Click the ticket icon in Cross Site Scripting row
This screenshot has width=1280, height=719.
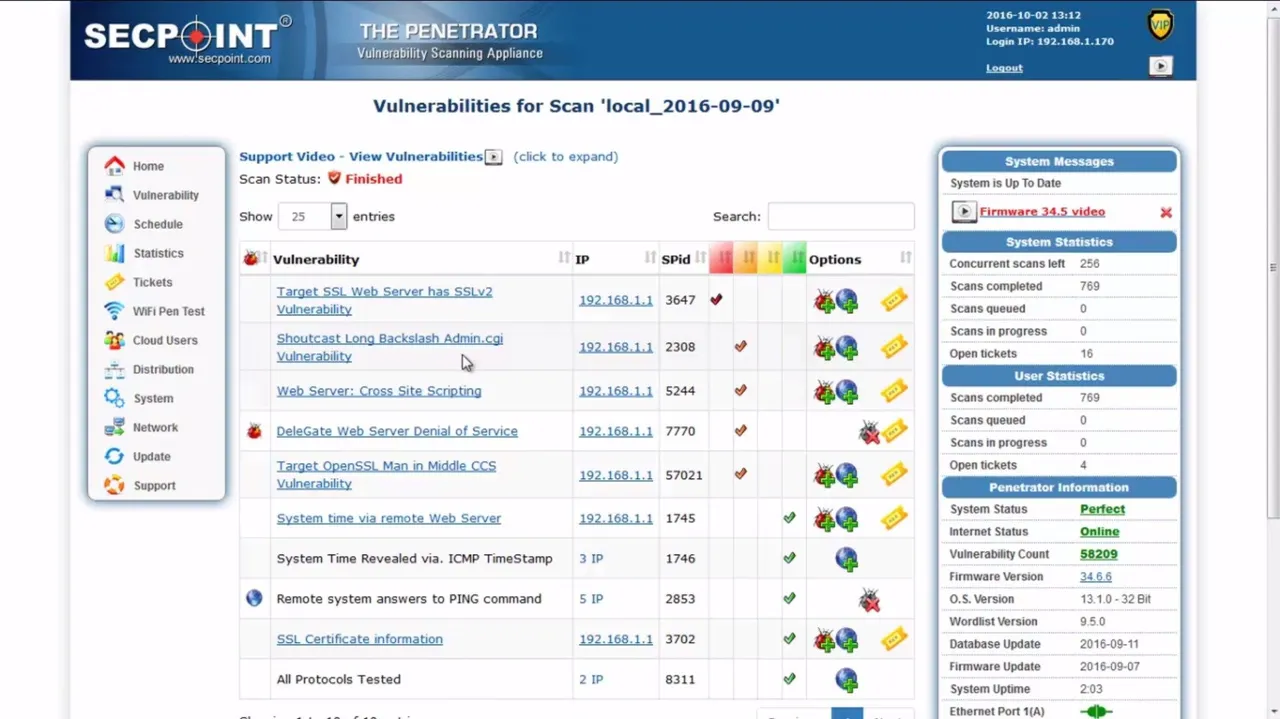(x=894, y=390)
